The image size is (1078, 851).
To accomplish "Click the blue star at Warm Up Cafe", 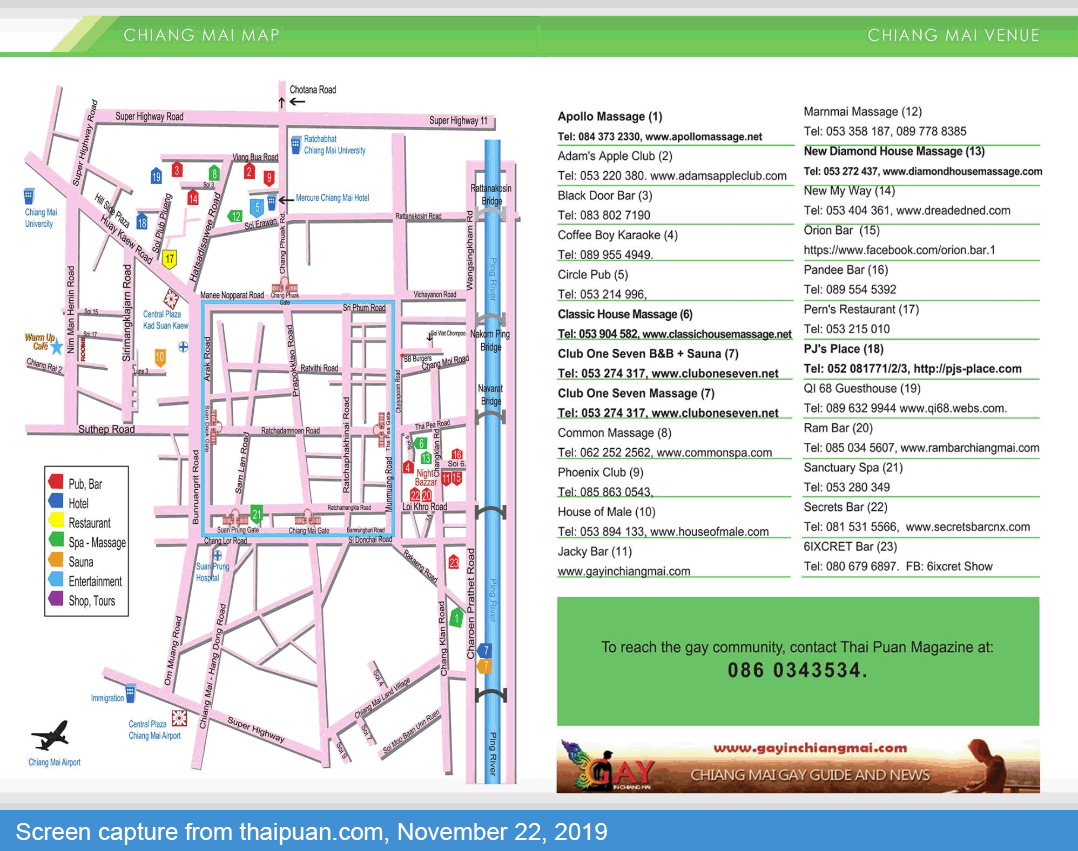I will (57, 346).
